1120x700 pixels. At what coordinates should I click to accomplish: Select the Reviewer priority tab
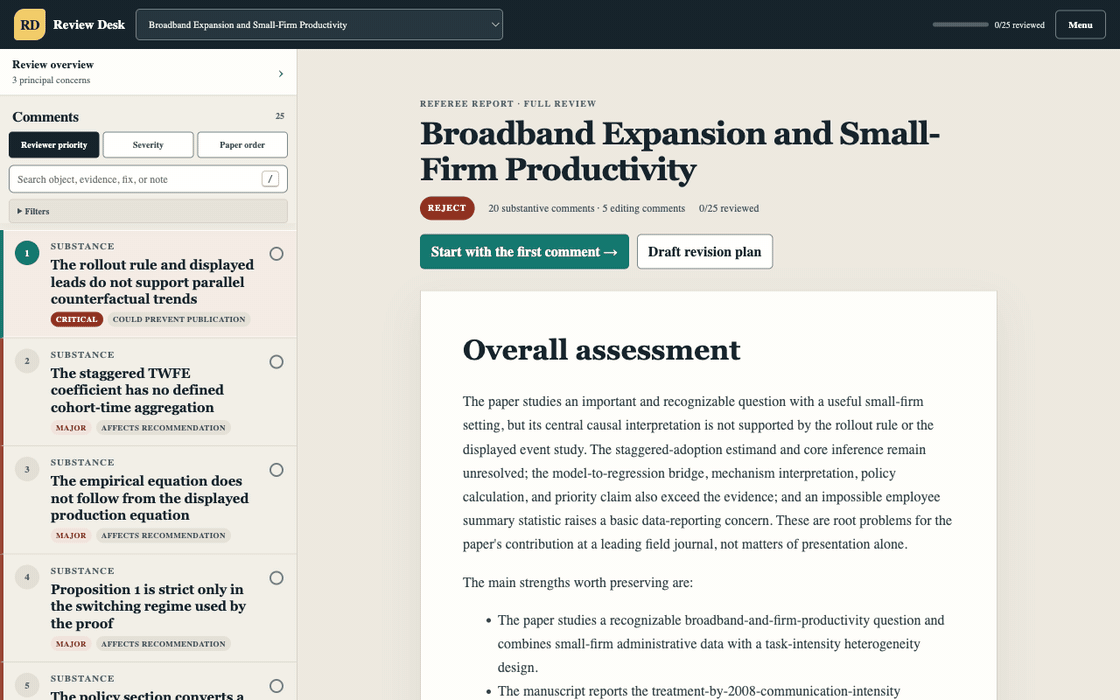click(x=54, y=145)
